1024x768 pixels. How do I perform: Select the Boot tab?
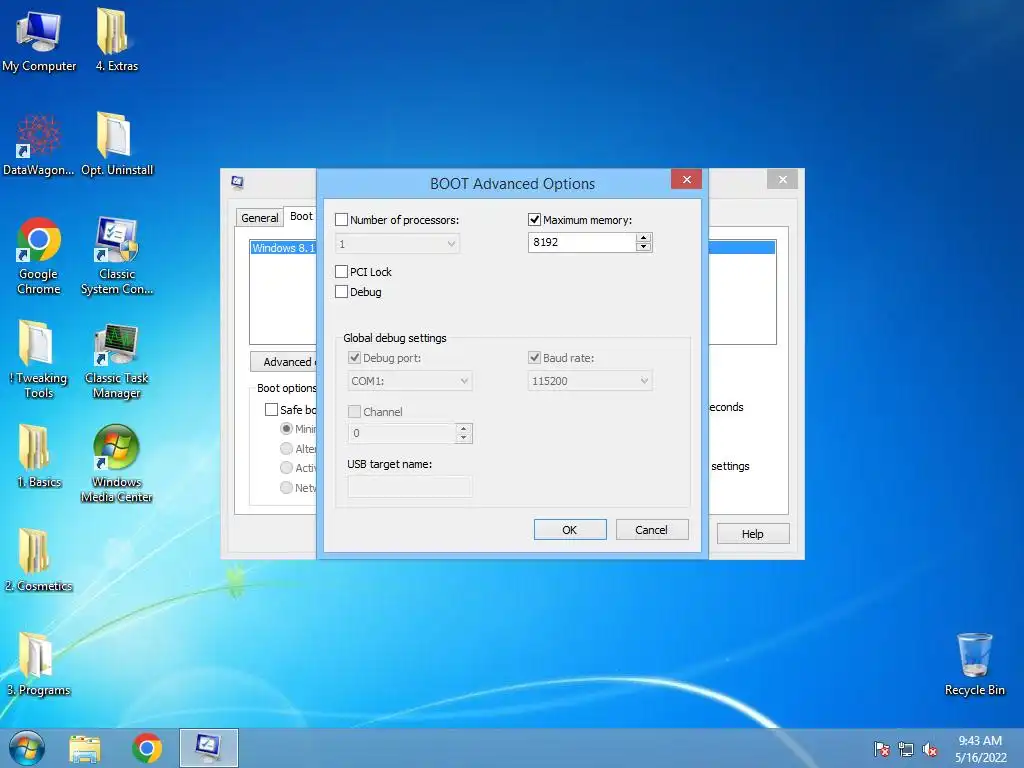tap(301, 216)
